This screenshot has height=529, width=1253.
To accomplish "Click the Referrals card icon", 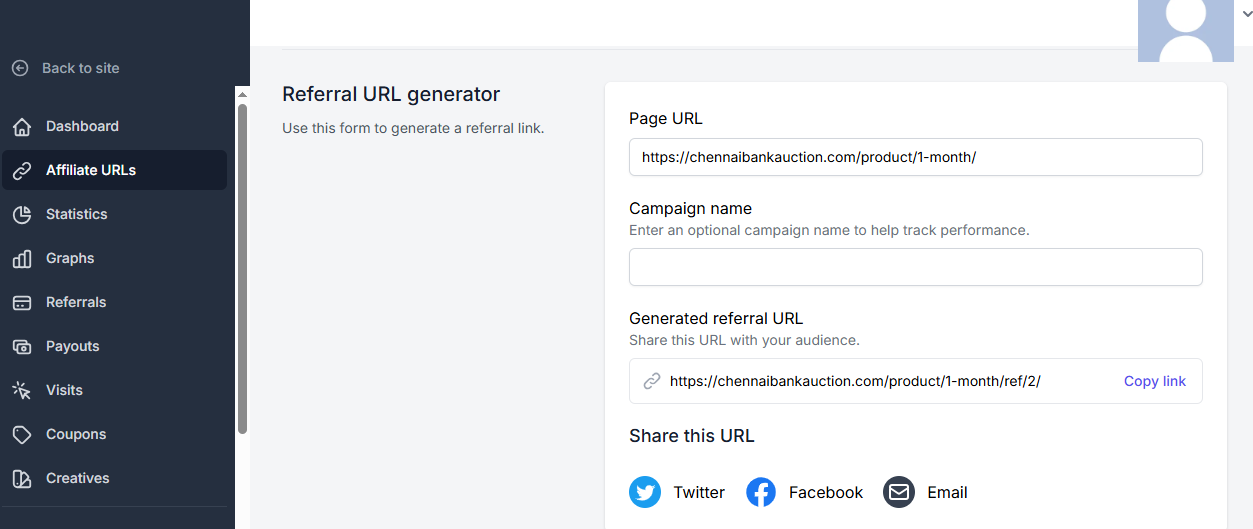I will click(22, 303).
